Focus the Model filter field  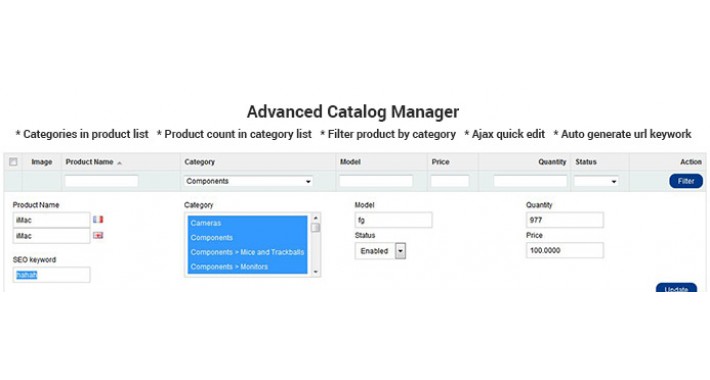[376, 181]
